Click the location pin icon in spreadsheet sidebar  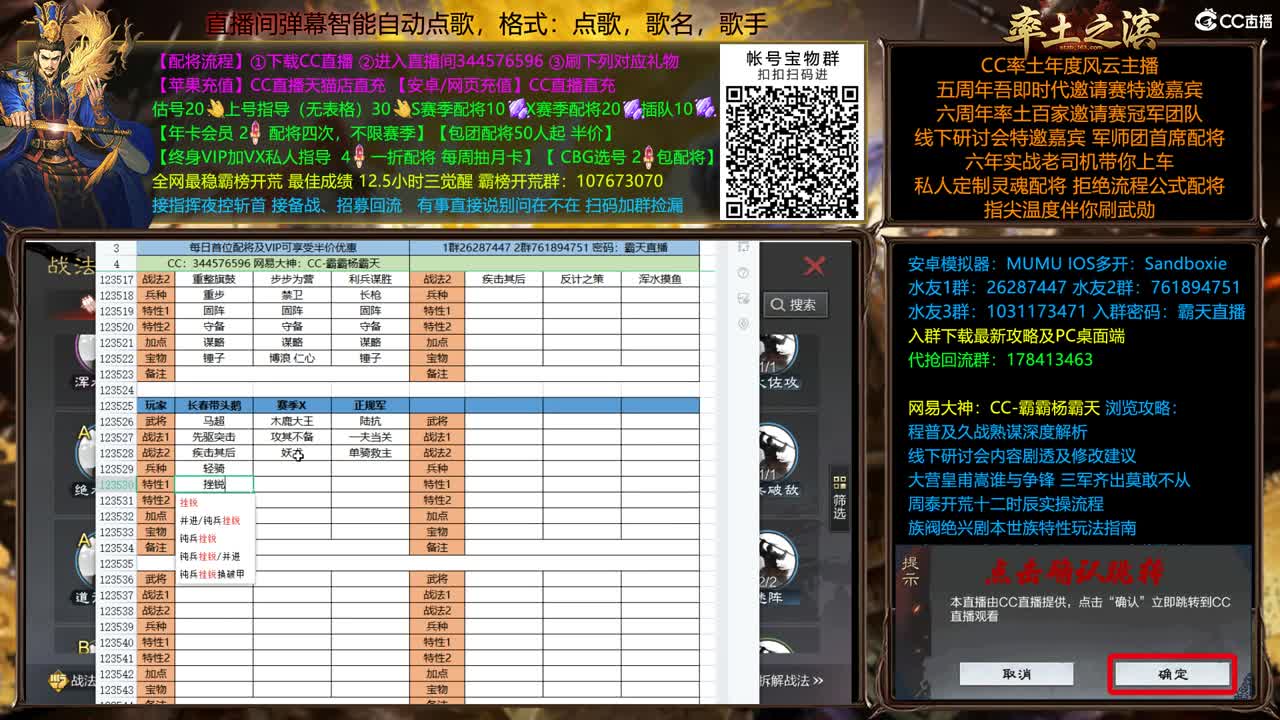click(x=743, y=324)
